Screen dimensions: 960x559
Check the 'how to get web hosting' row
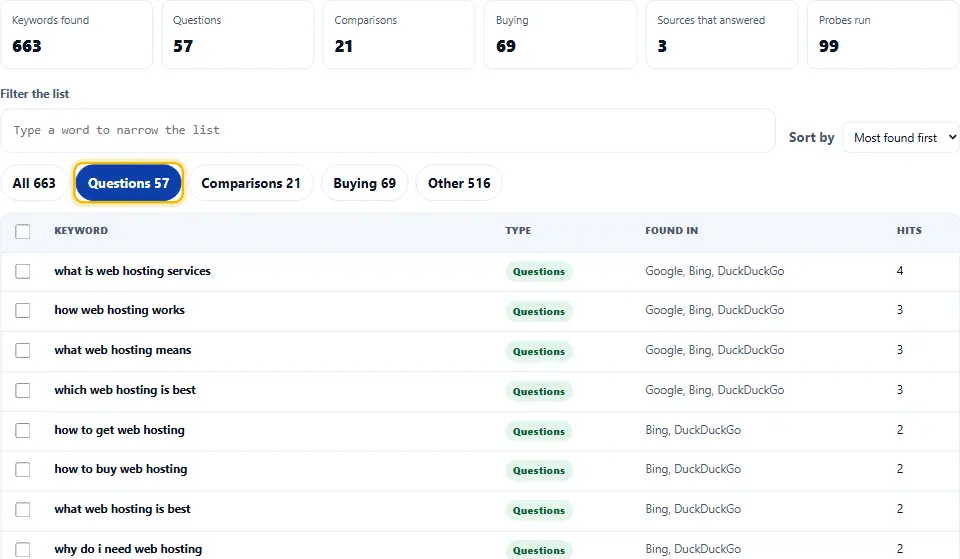23,430
